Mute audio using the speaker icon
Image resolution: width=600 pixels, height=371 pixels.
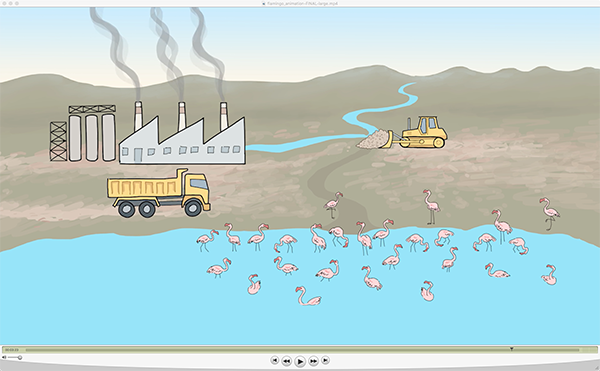(4, 357)
